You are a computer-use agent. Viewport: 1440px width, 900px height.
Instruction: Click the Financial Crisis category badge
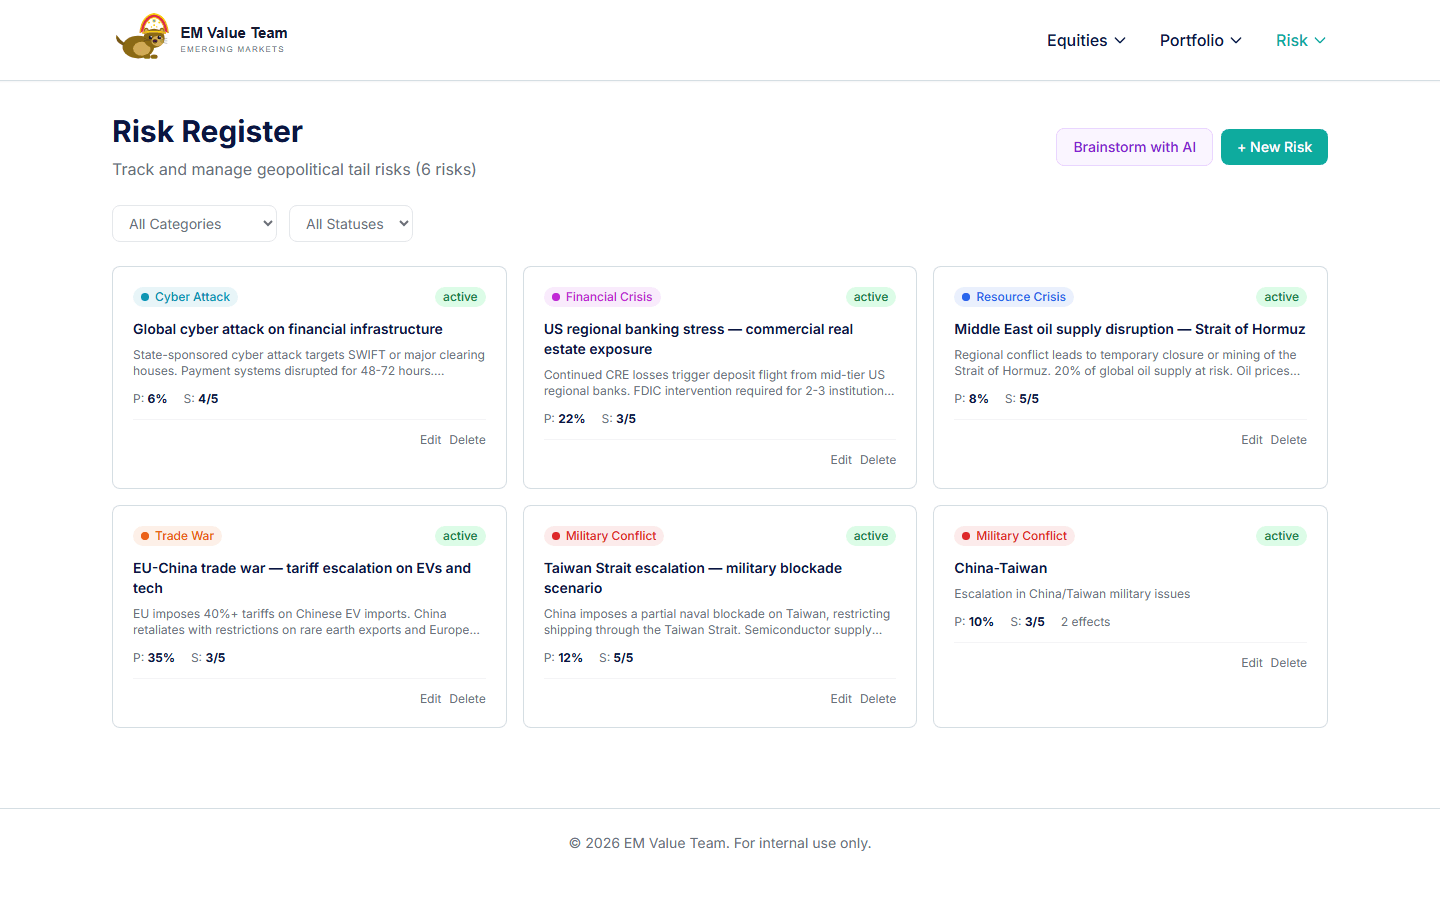(x=602, y=297)
